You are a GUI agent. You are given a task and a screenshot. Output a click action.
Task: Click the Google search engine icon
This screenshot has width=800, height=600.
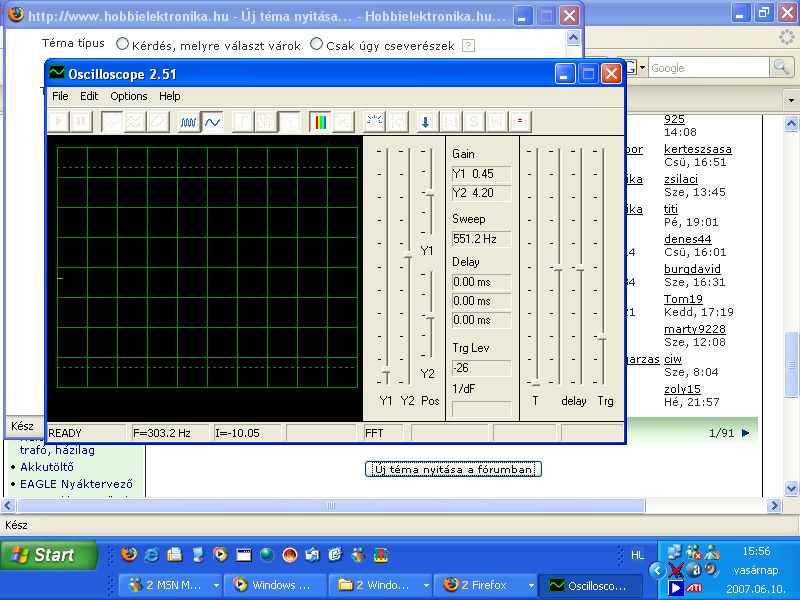tap(631, 67)
